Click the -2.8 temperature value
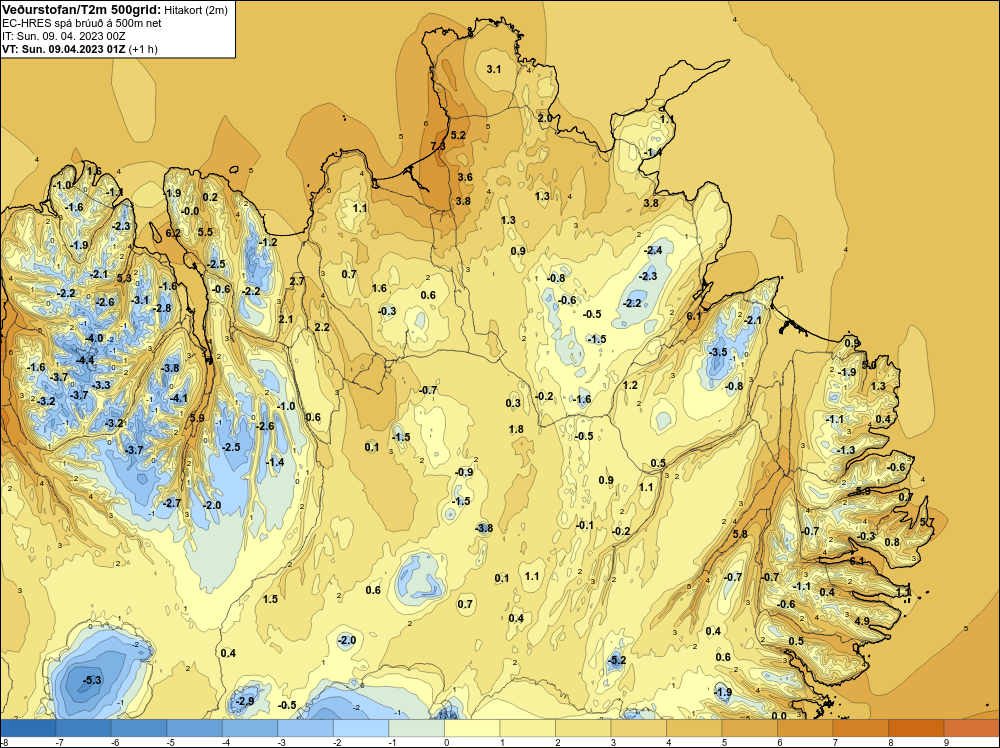Image resolution: width=1000 pixels, height=748 pixels. pos(162,308)
